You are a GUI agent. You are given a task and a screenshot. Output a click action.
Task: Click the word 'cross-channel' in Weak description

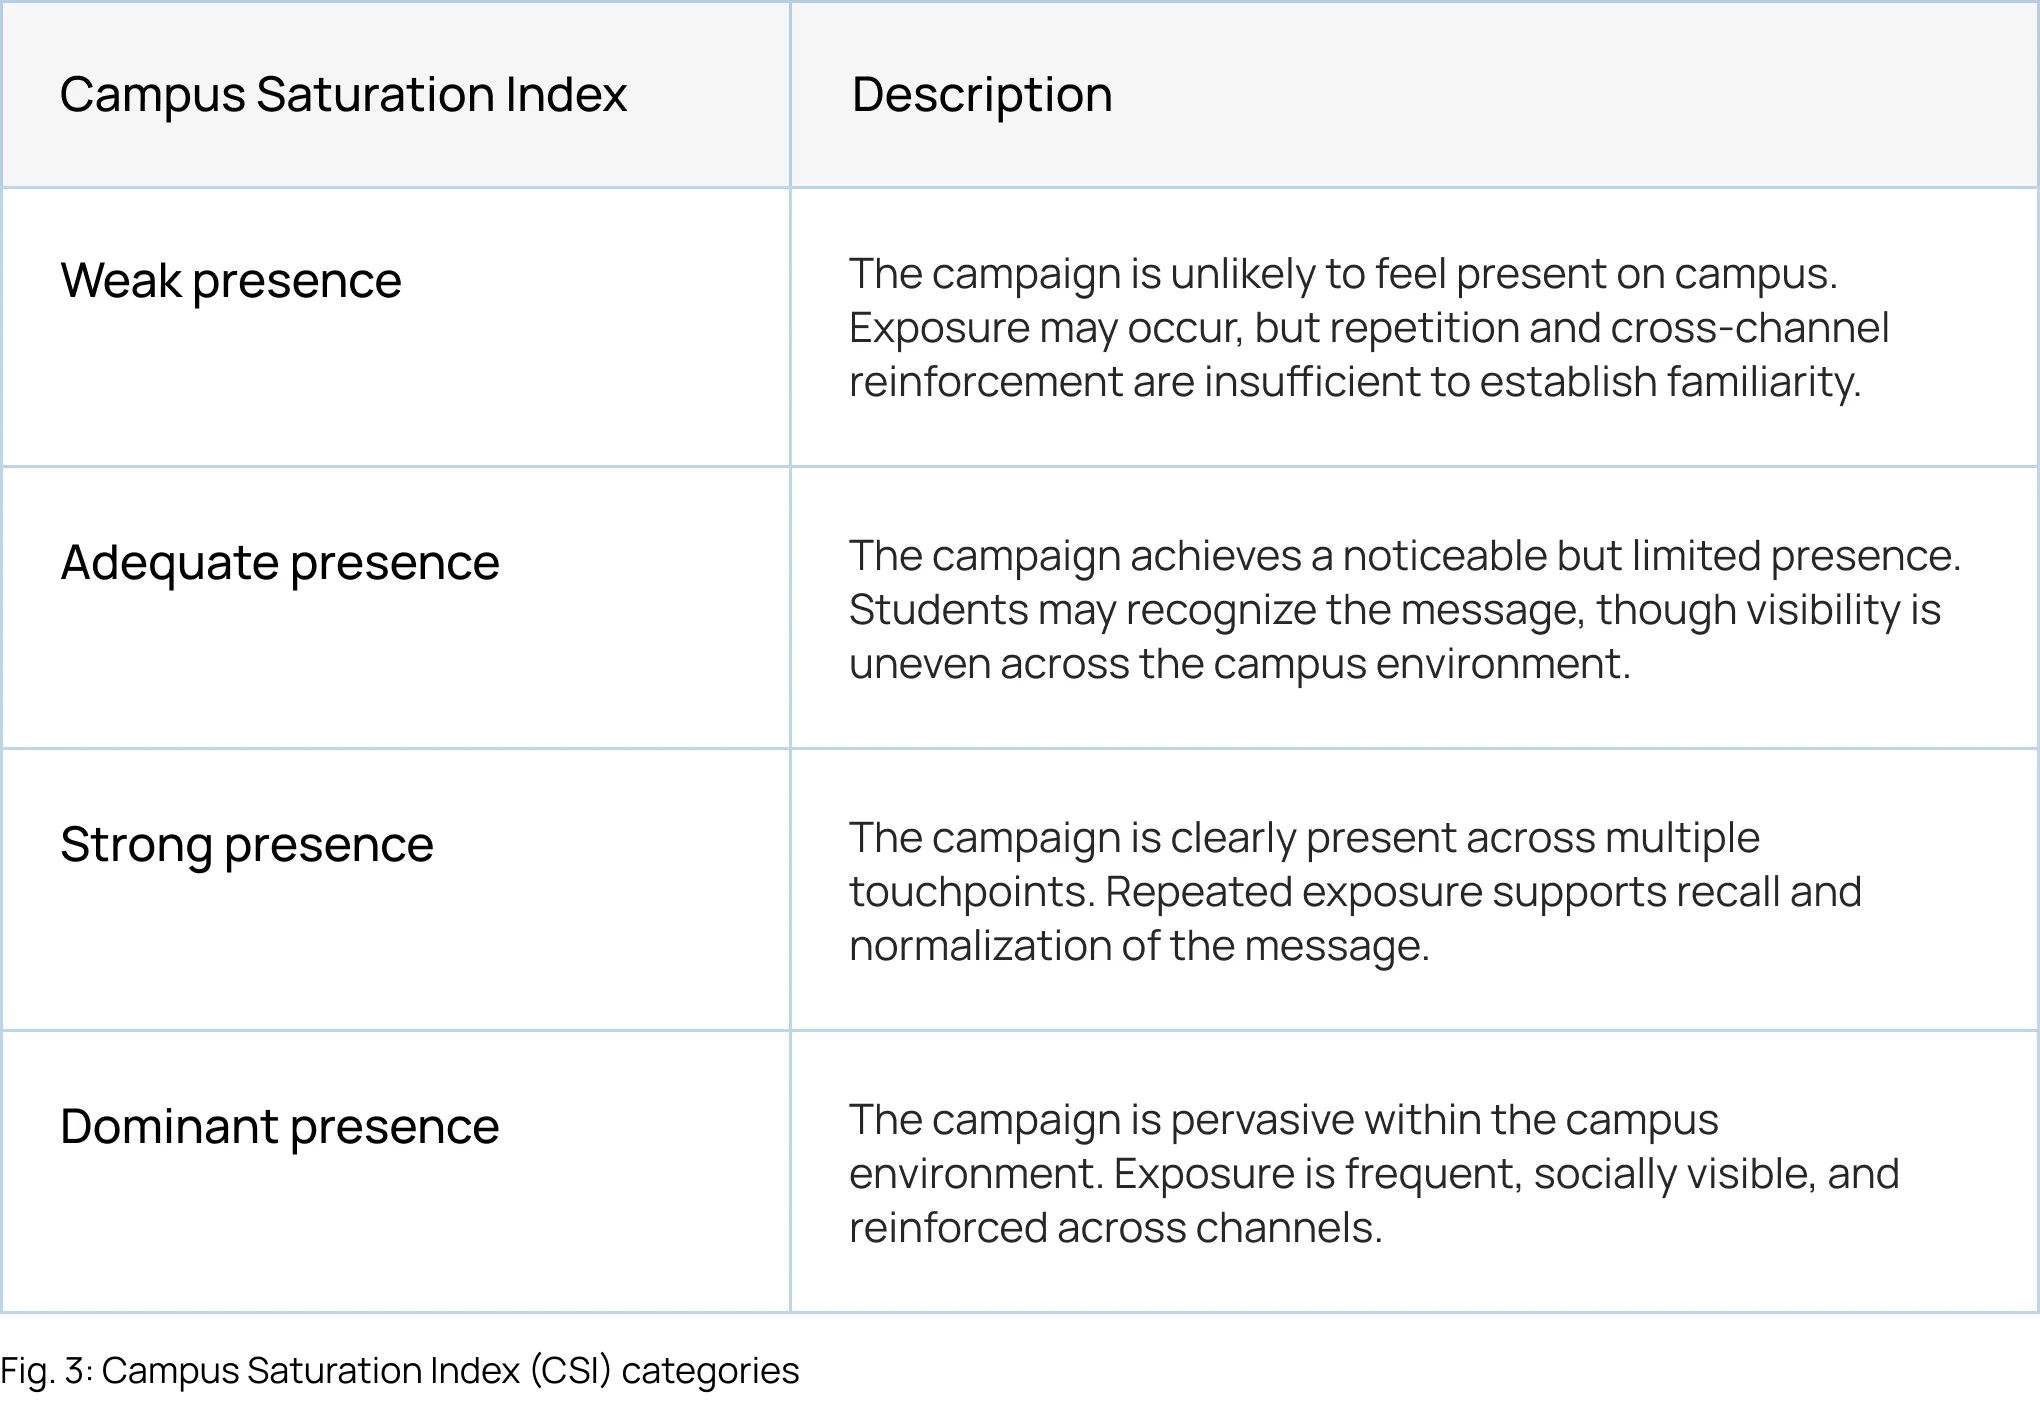tap(1750, 328)
